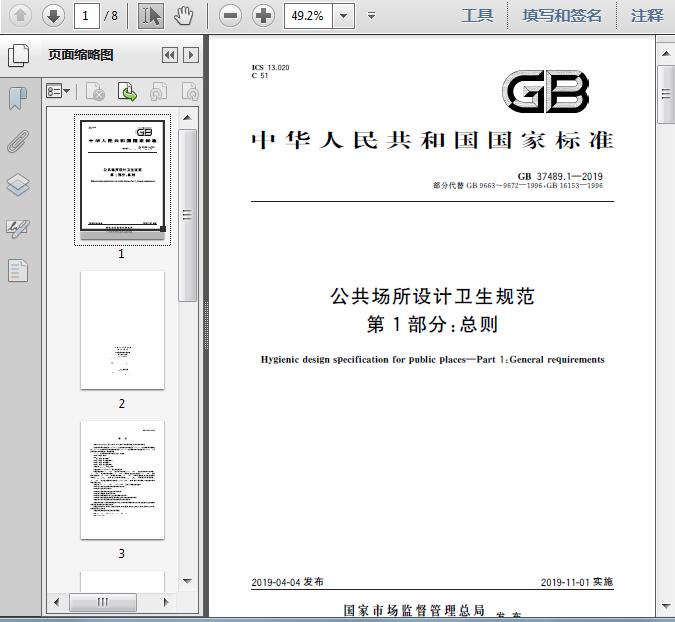
Task: Zoom in with the plus button
Action: (263, 16)
